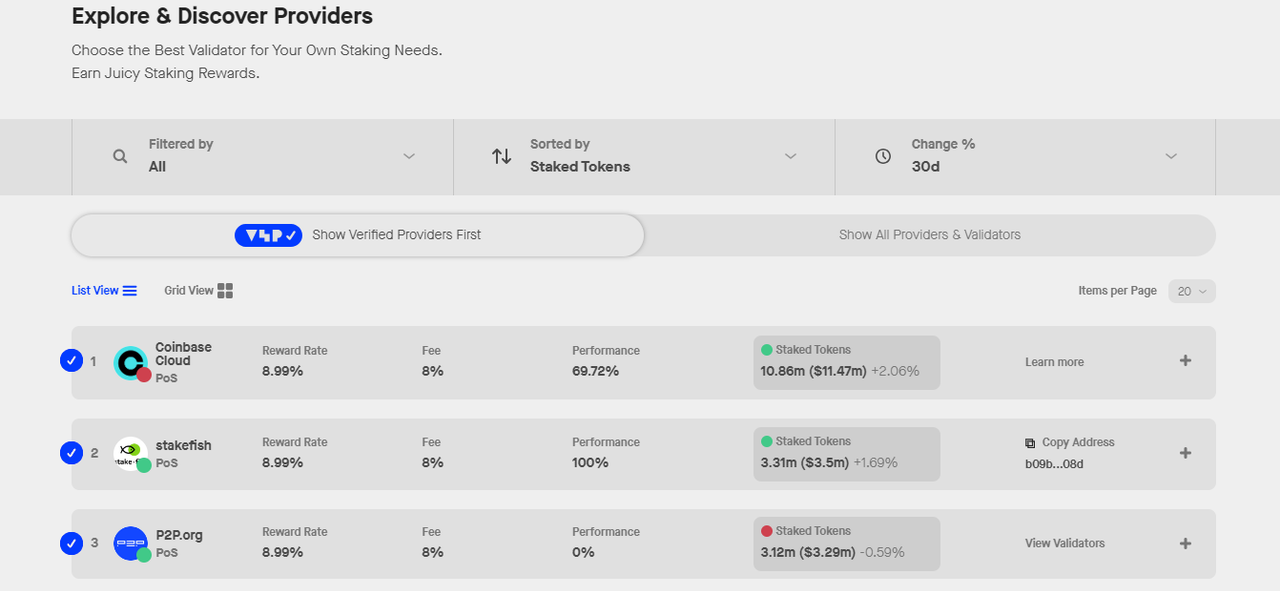The height and width of the screenshot is (591, 1280).
Task: Click the copy icon next to Copy Address
Action: (x=1031, y=443)
